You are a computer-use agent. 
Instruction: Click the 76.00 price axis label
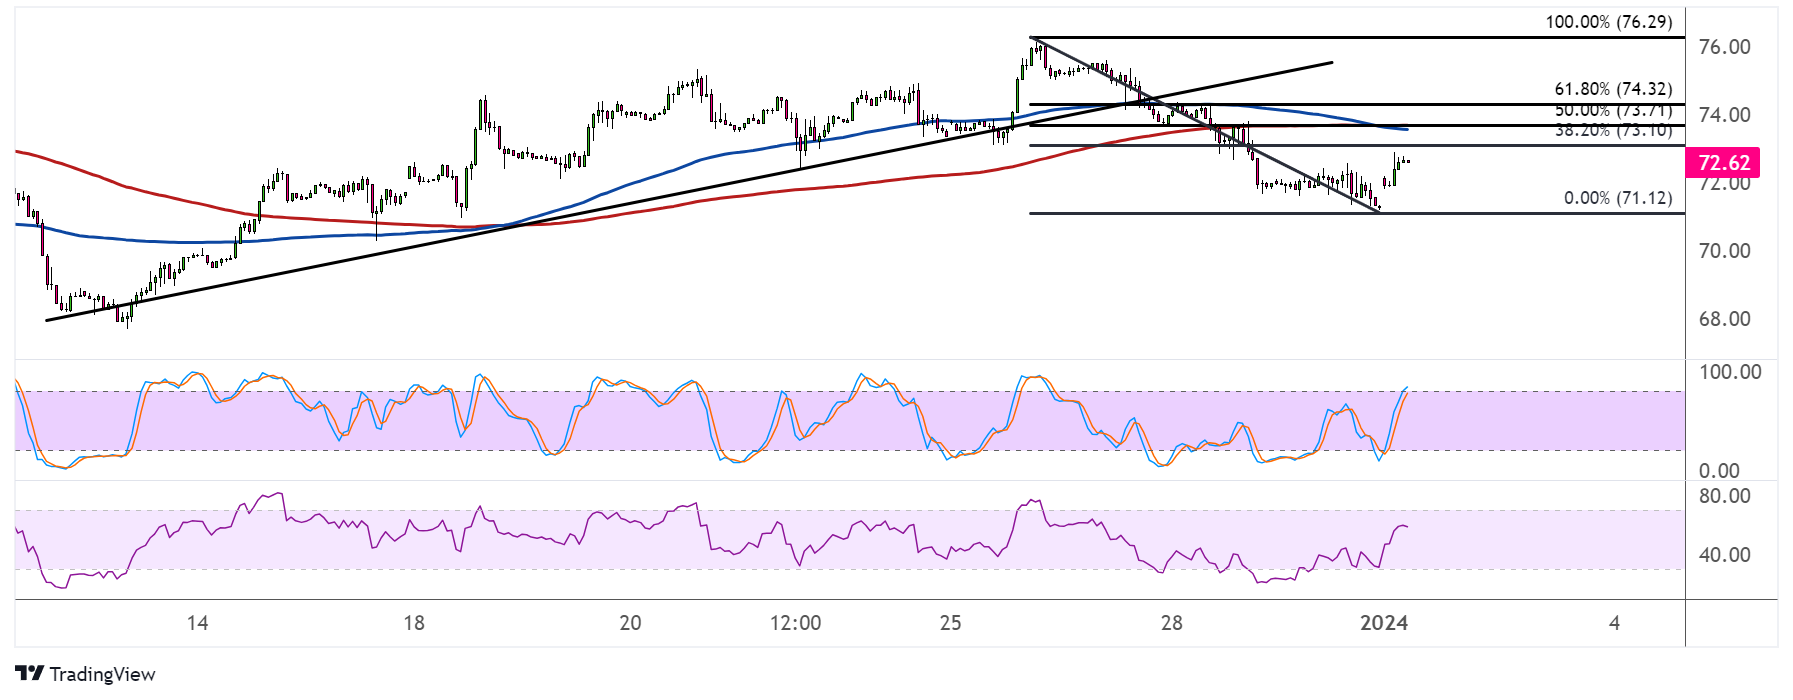(1724, 47)
